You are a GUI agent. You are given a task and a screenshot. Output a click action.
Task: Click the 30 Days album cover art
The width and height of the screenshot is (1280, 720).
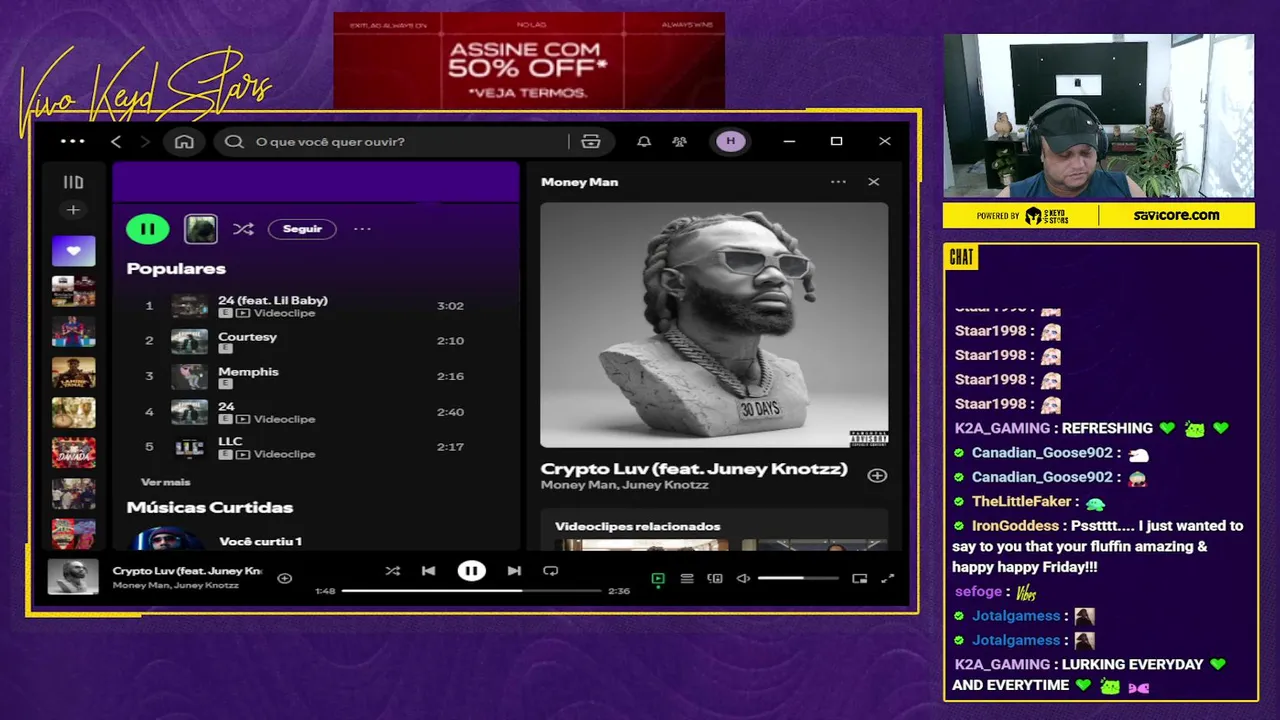tap(714, 325)
